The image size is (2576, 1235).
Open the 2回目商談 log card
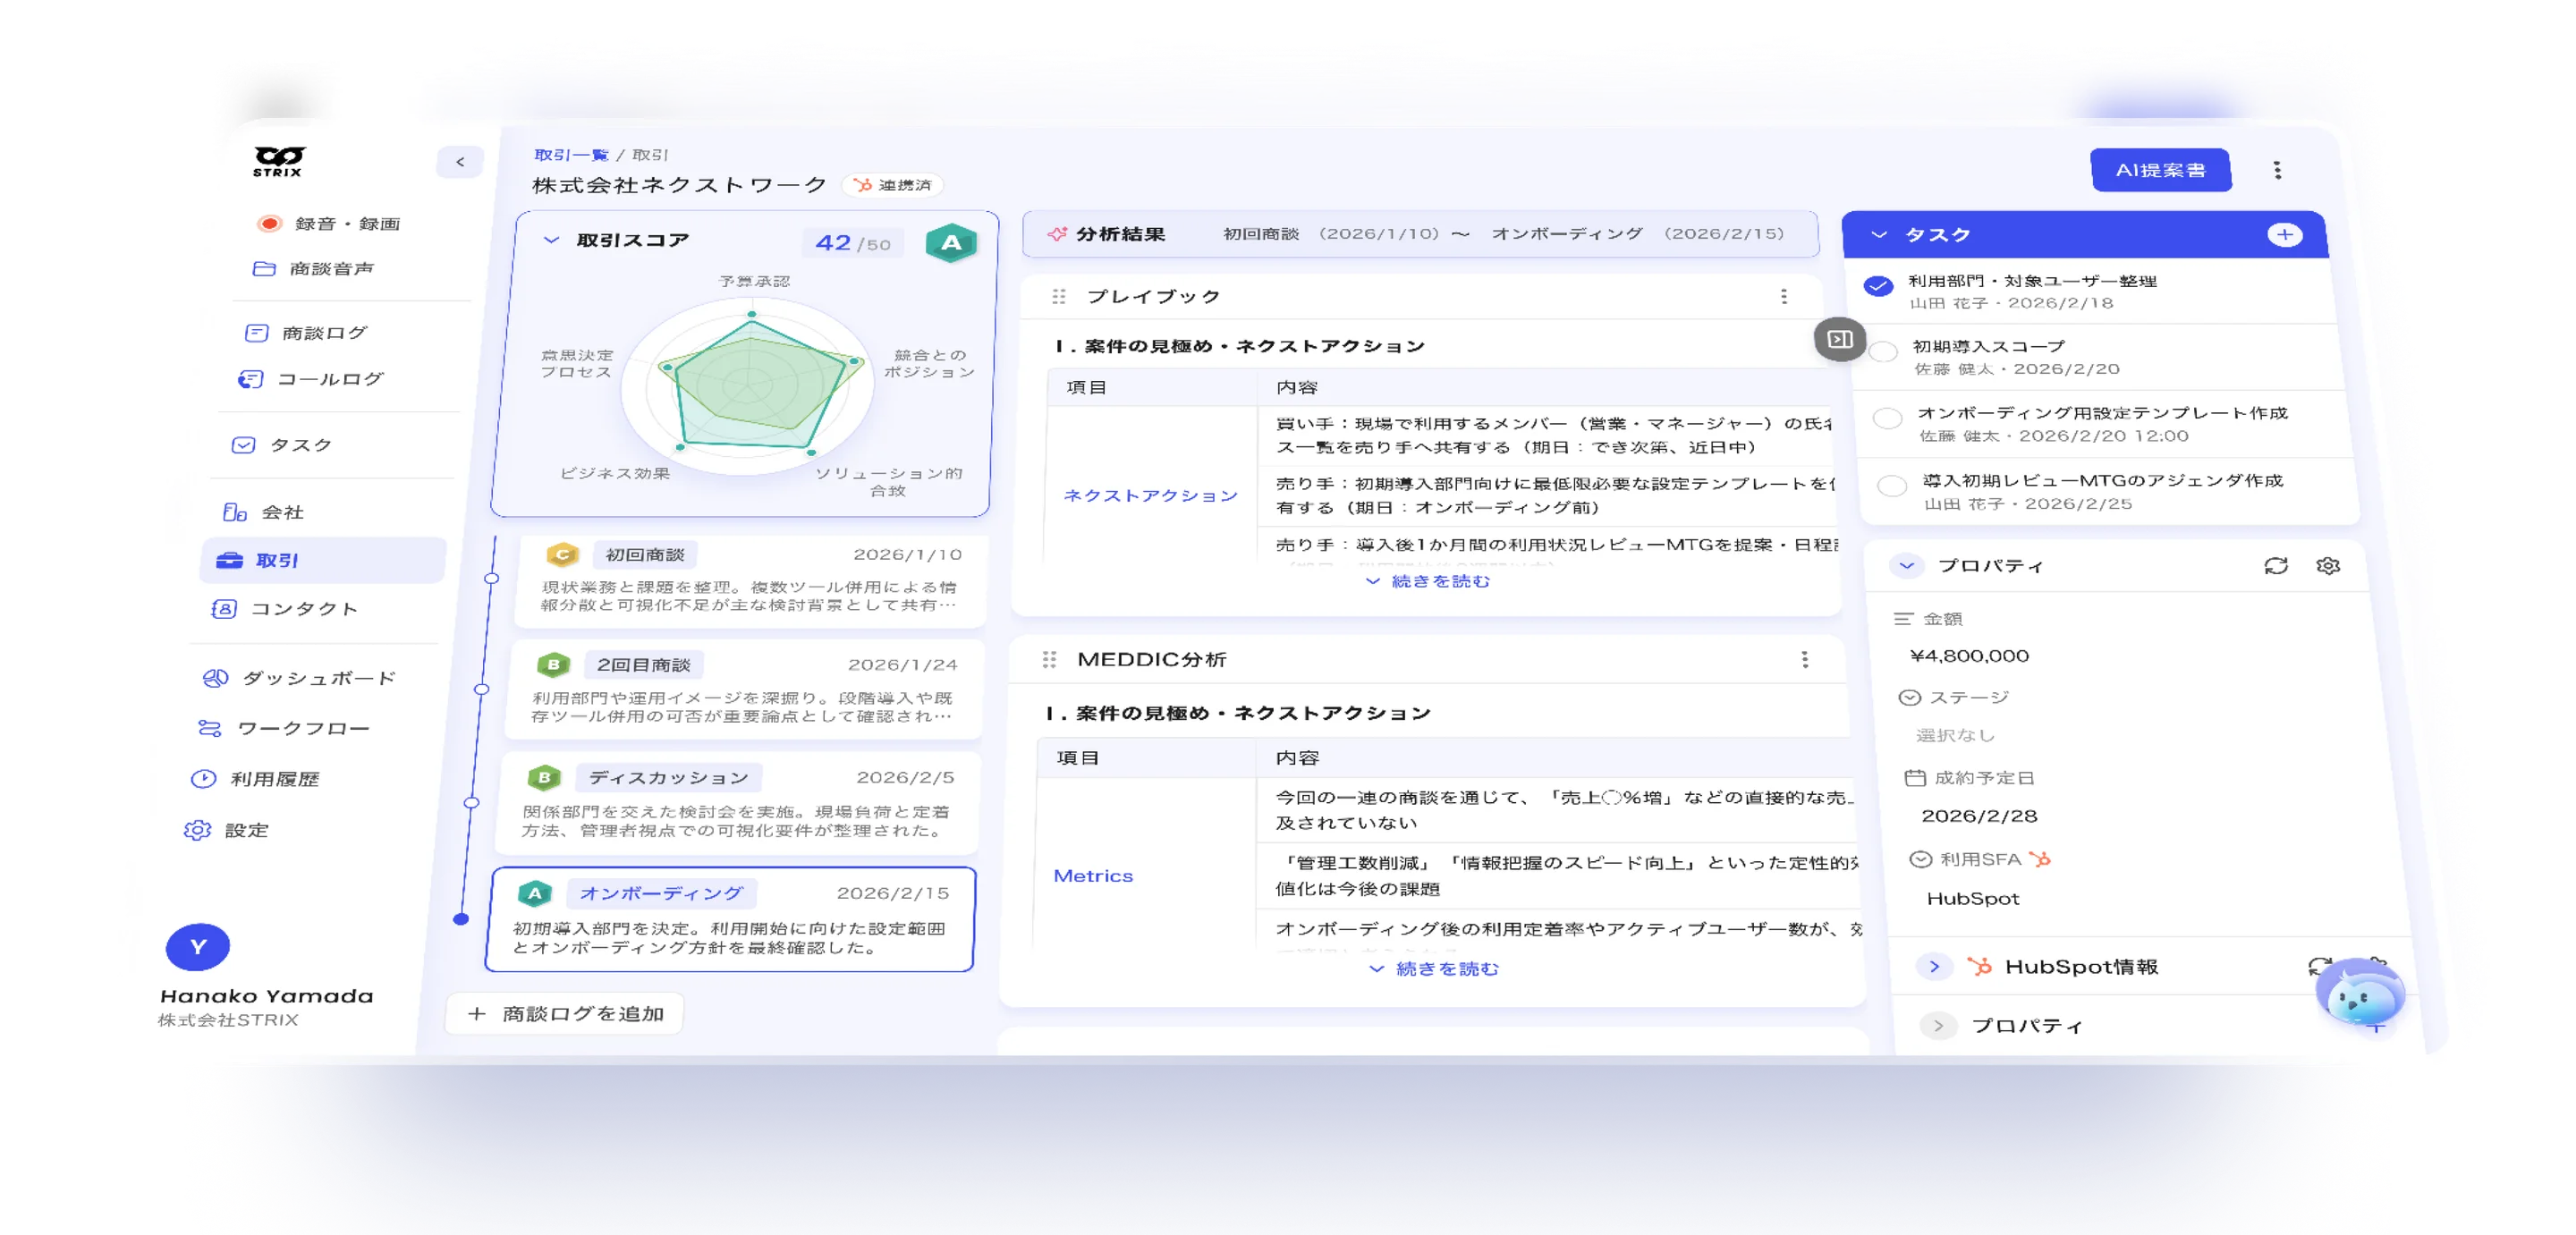coord(745,690)
